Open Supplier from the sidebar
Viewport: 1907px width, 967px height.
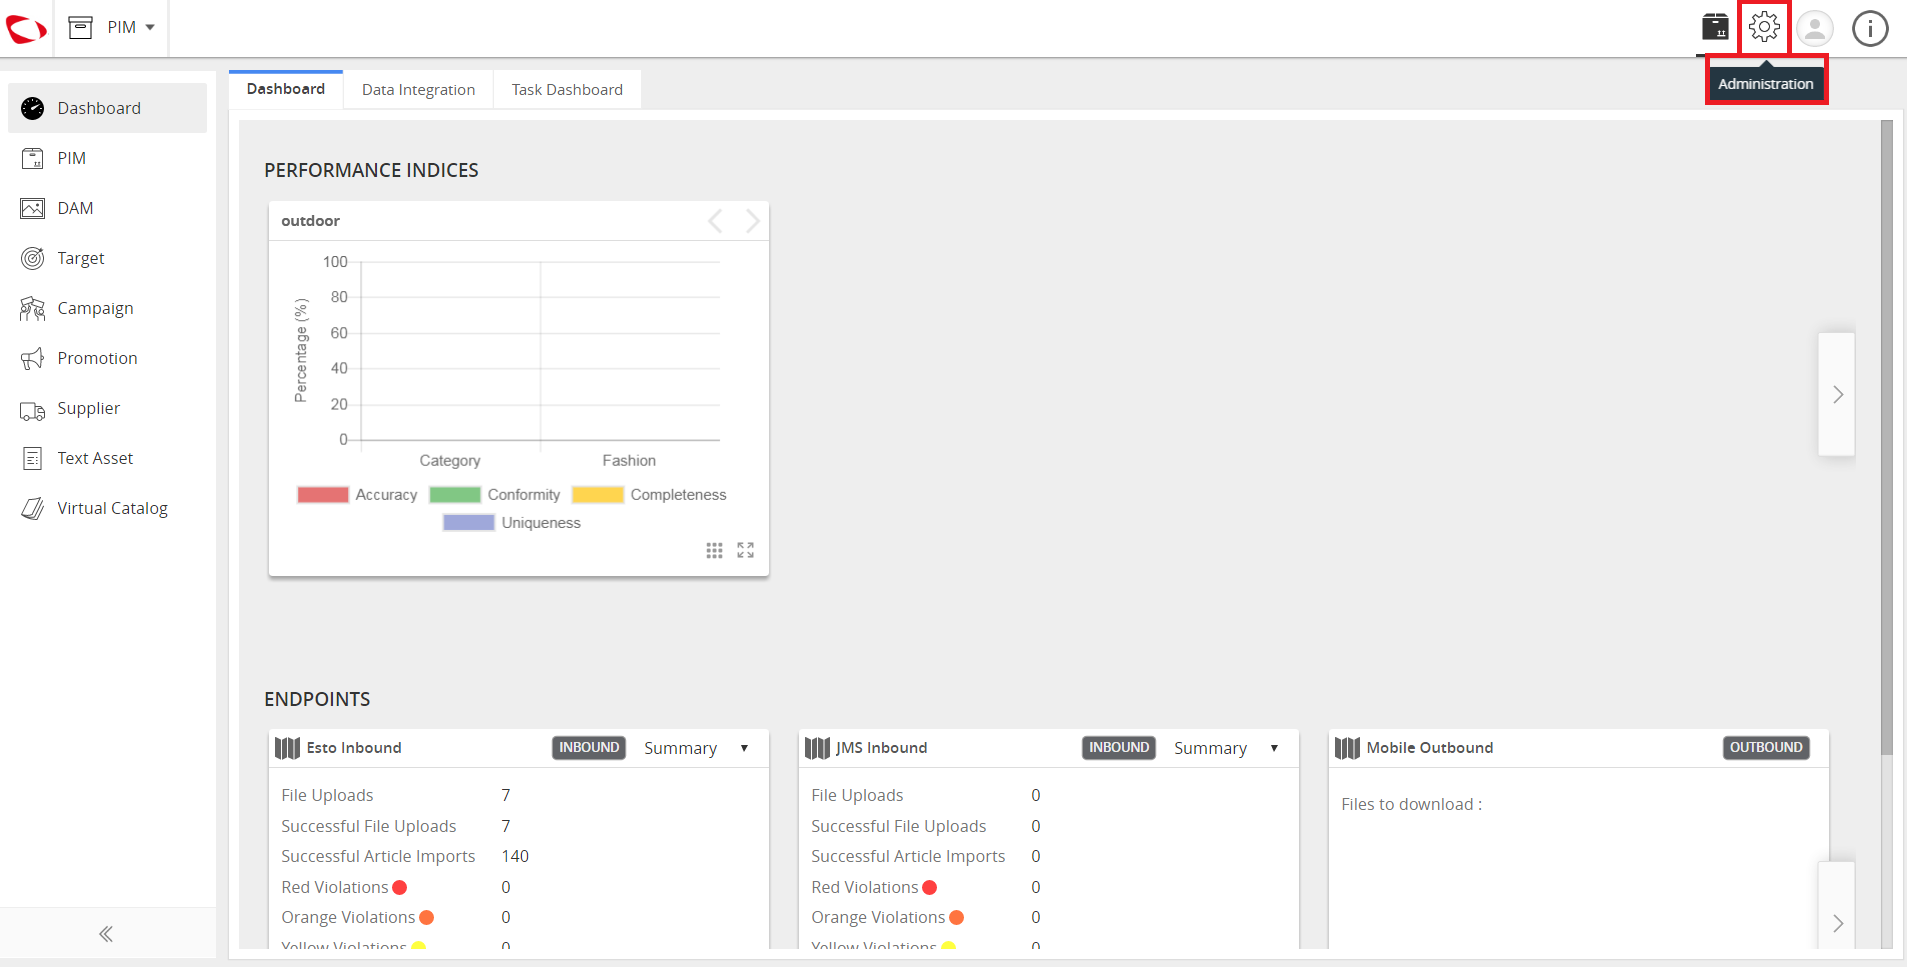click(108, 408)
